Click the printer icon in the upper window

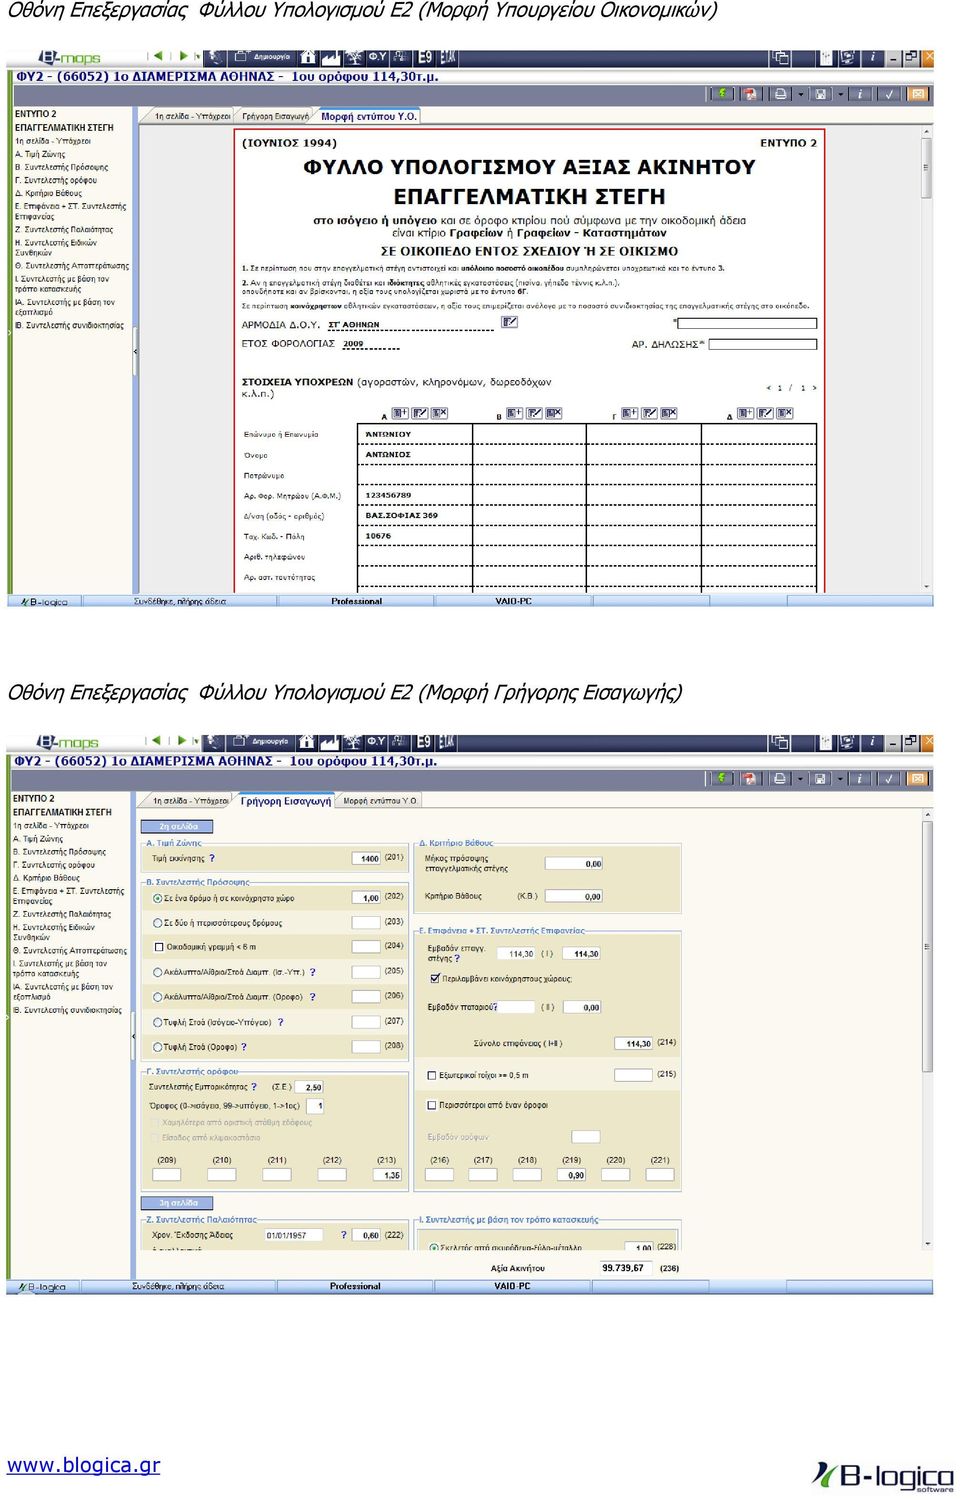tap(780, 94)
